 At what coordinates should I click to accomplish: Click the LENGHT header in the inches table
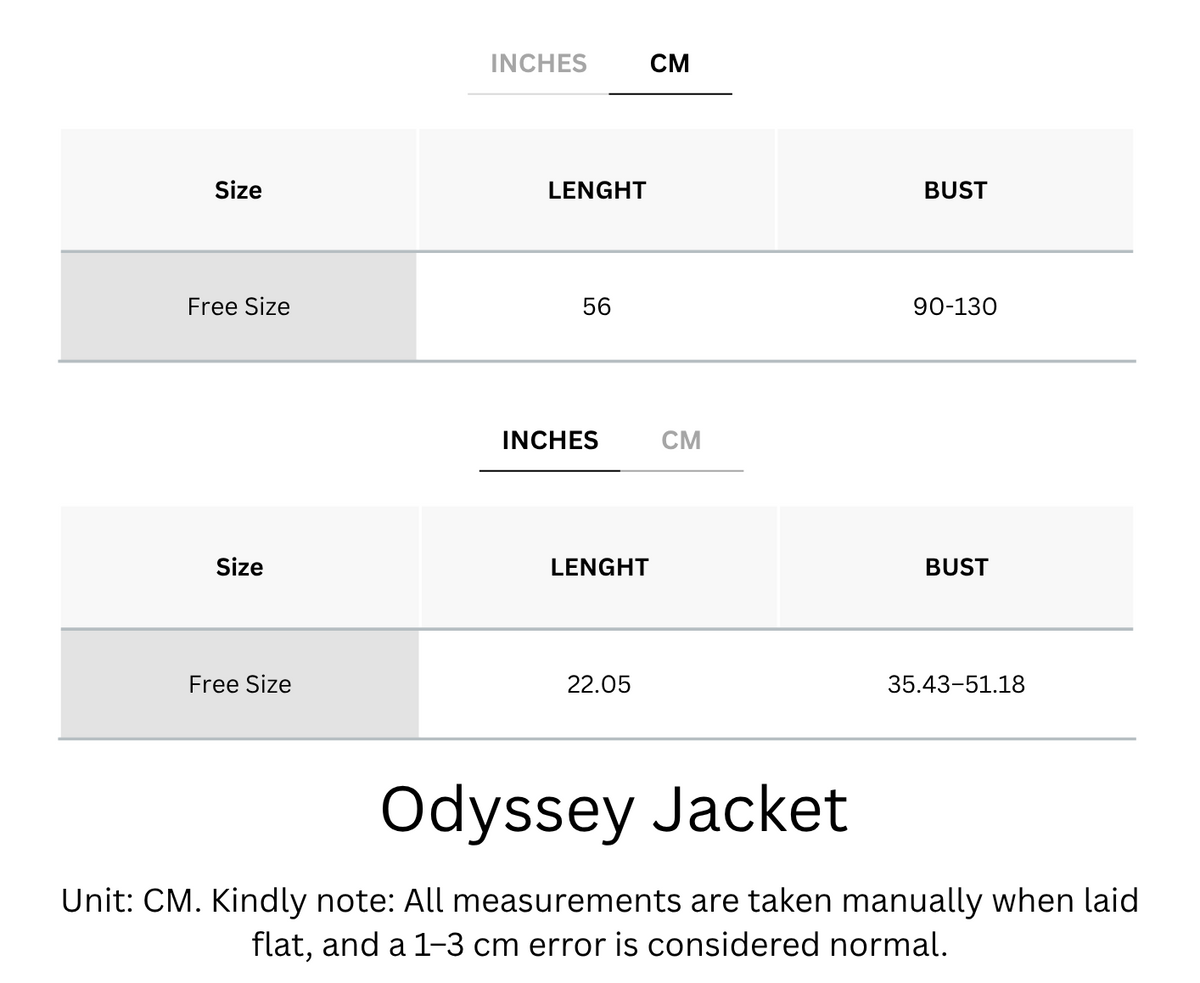tap(599, 567)
